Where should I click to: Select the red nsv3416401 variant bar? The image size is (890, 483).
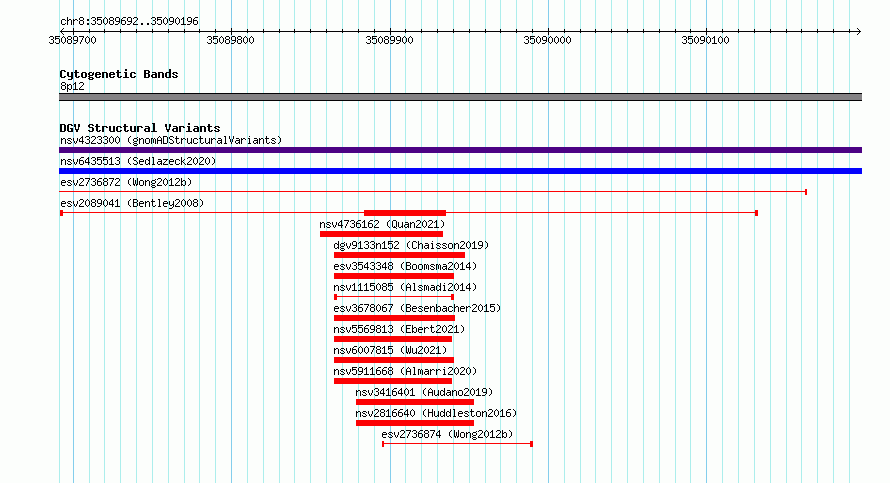coord(415,402)
